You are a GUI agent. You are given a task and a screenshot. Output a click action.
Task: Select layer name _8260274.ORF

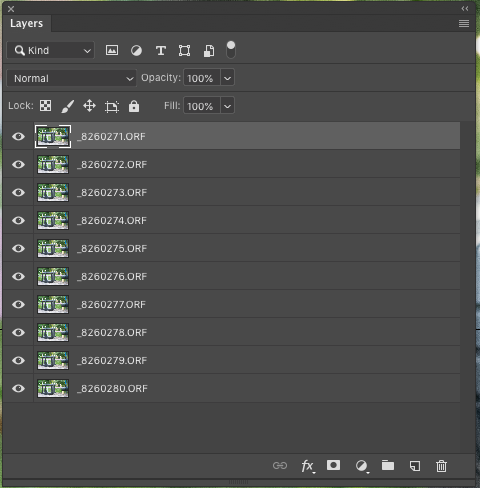112,220
